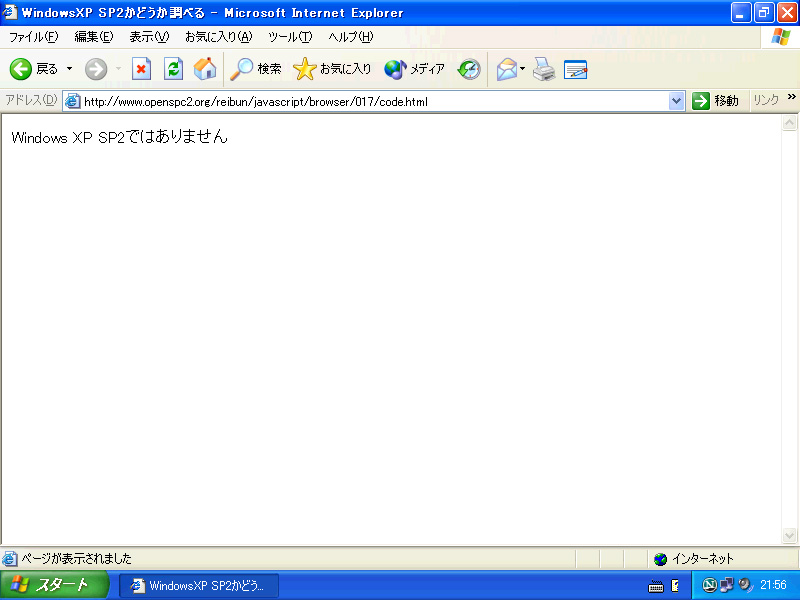Go back with the green Back arrow

21,69
